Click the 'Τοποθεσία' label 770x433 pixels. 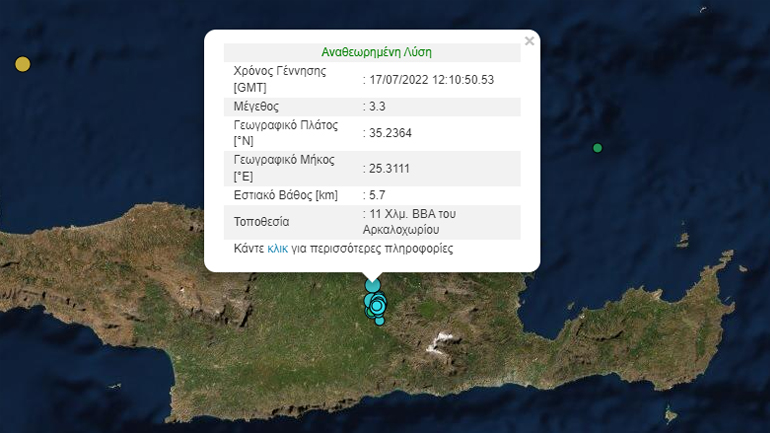tap(261, 222)
